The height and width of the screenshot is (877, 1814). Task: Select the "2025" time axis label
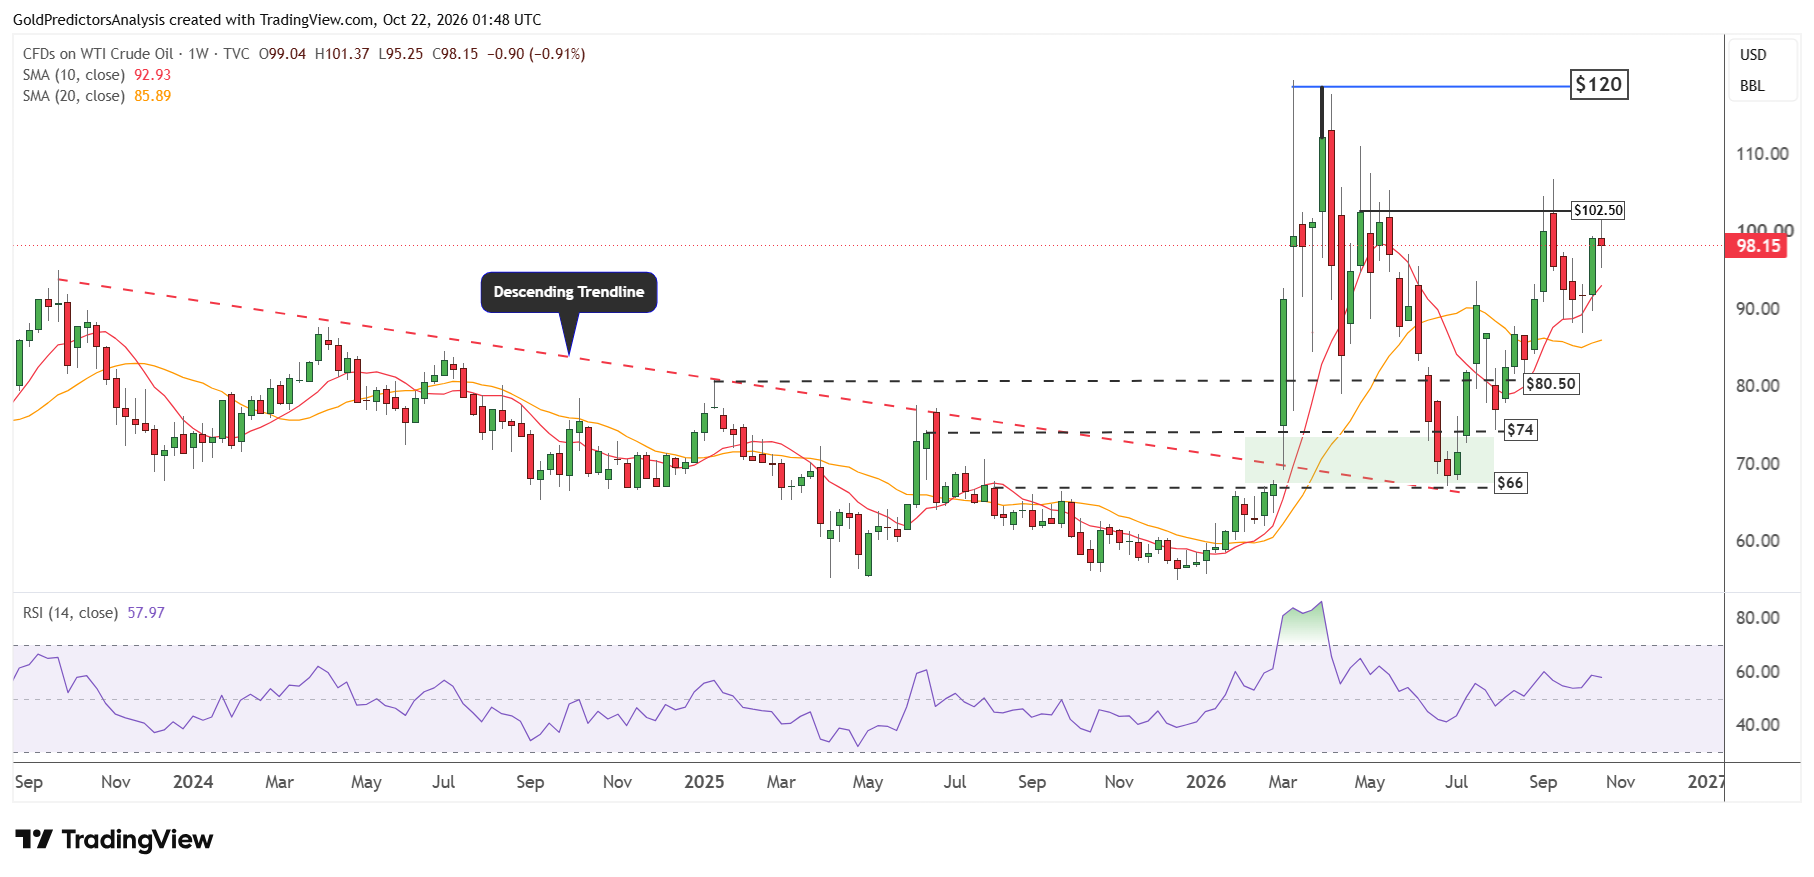coord(704,782)
